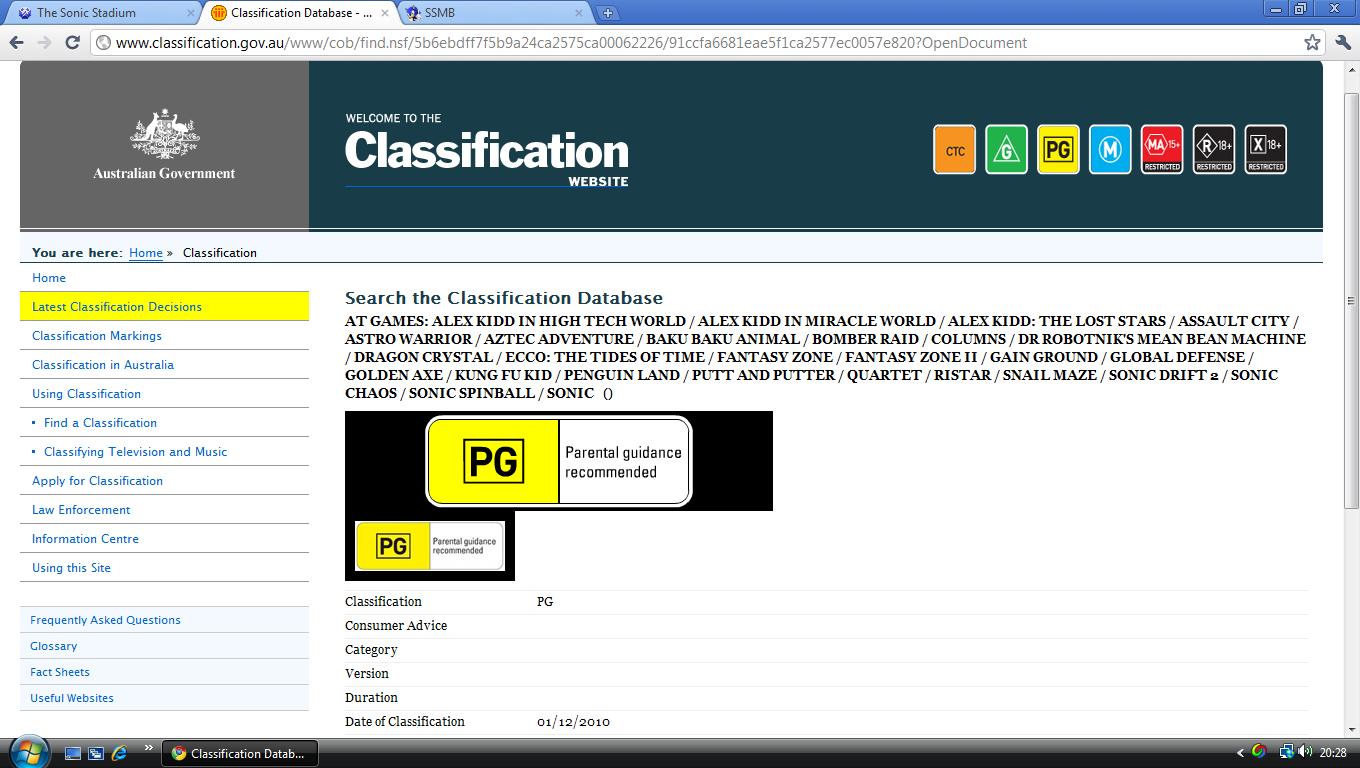Image resolution: width=1360 pixels, height=768 pixels.
Task: Open the Glossary link
Action: point(53,646)
